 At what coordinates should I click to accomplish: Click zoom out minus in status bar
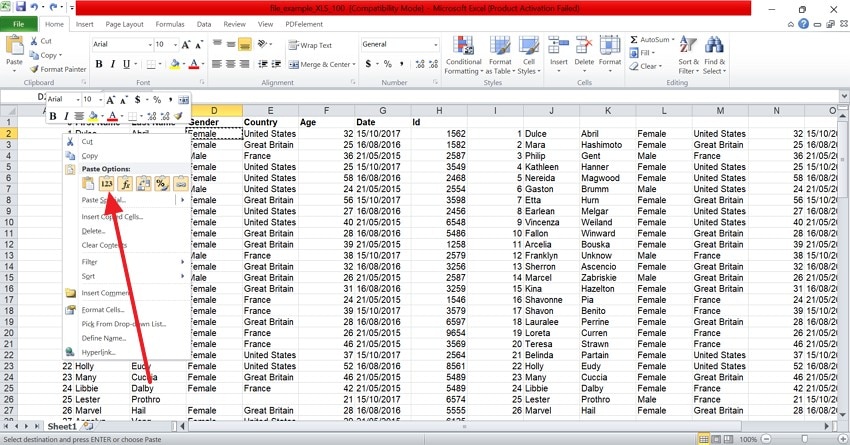[766, 439]
